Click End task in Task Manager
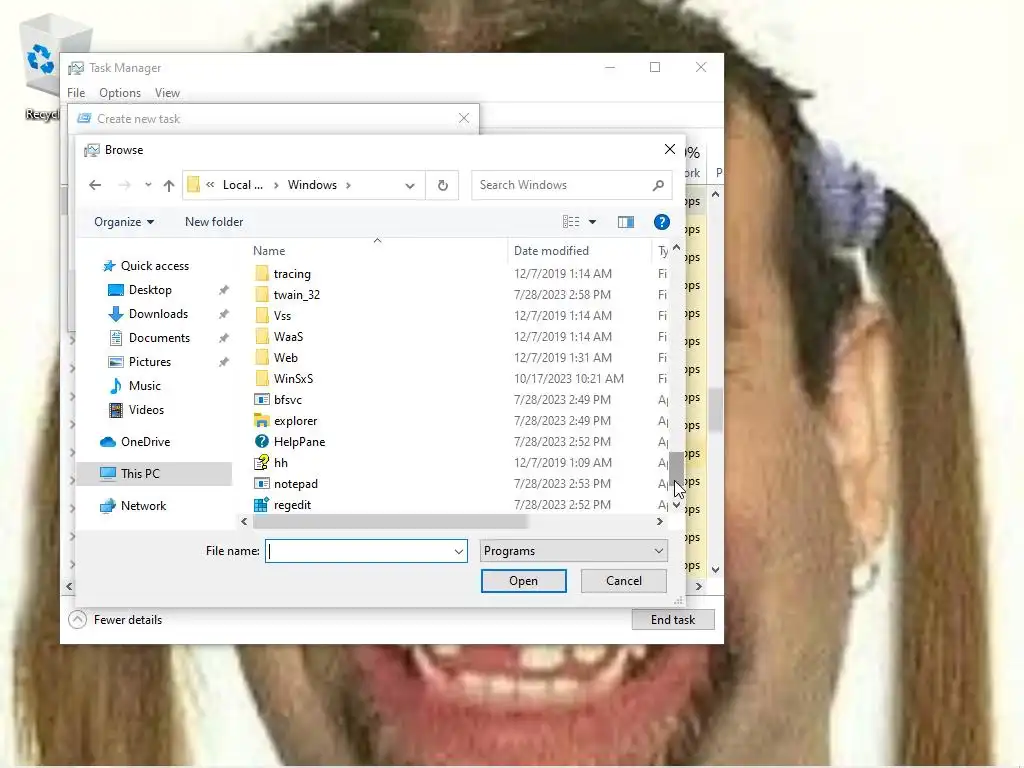This screenshot has height=768, width=1024. coord(673,620)
